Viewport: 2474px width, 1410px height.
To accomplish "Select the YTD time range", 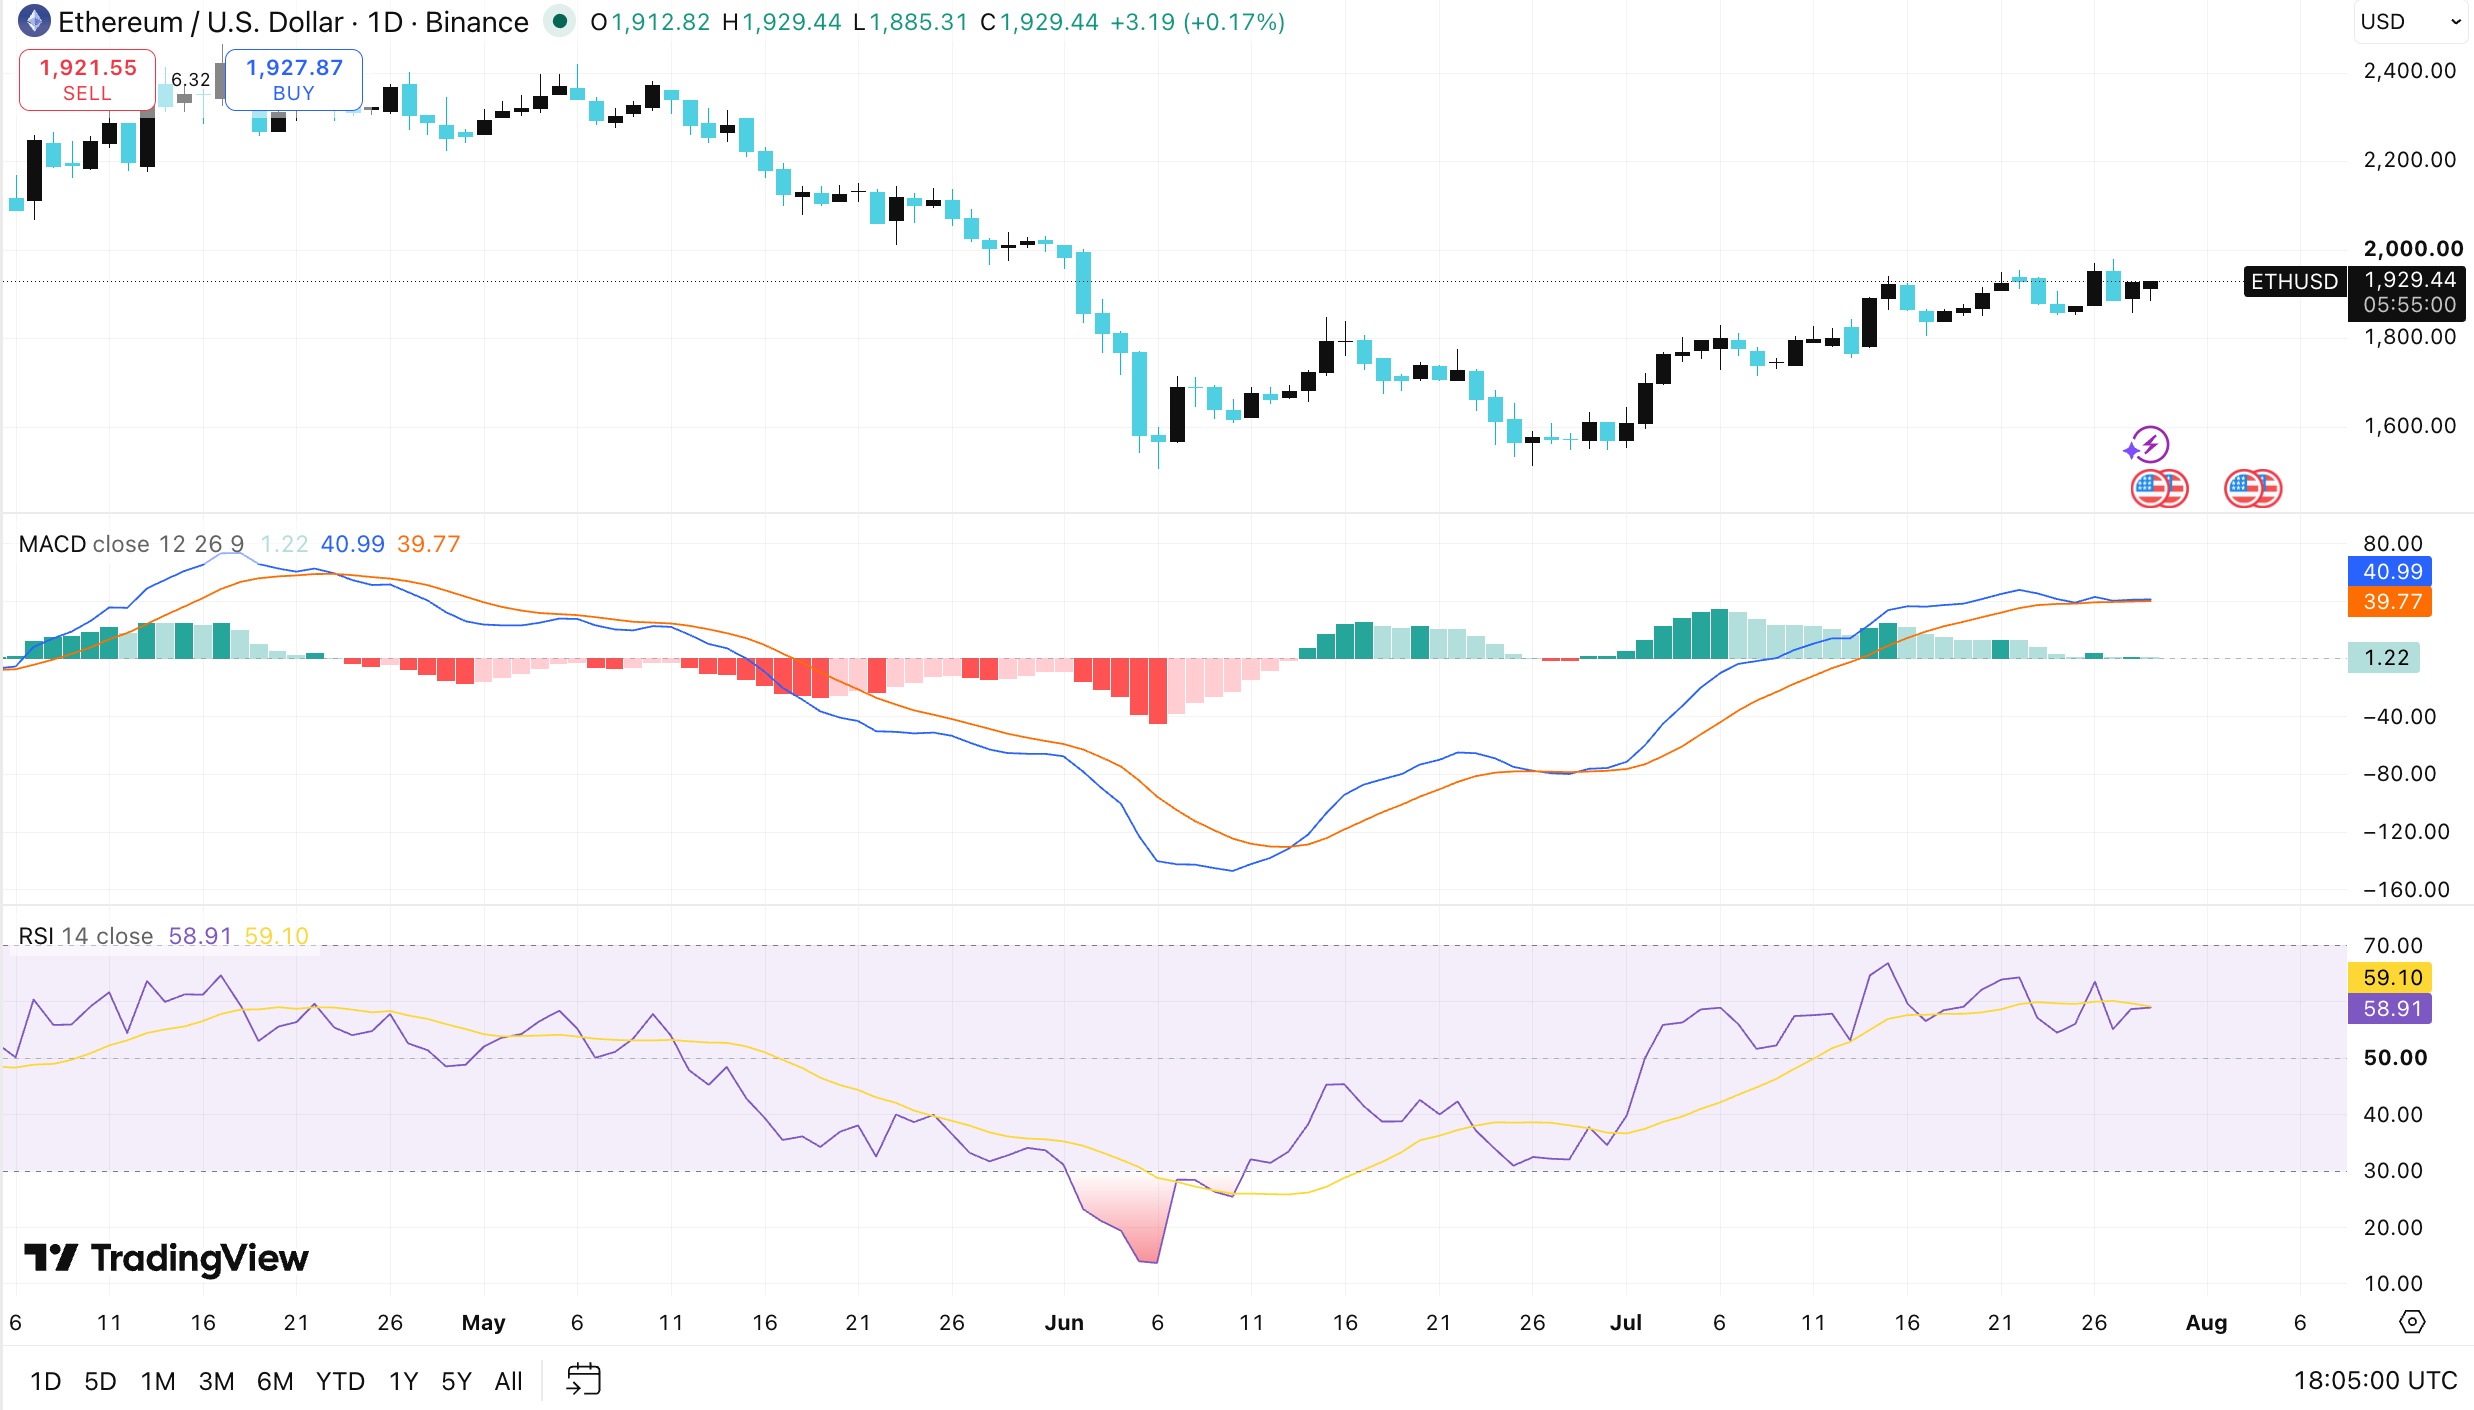I will pyautogui.click(x=340, y=1381).
